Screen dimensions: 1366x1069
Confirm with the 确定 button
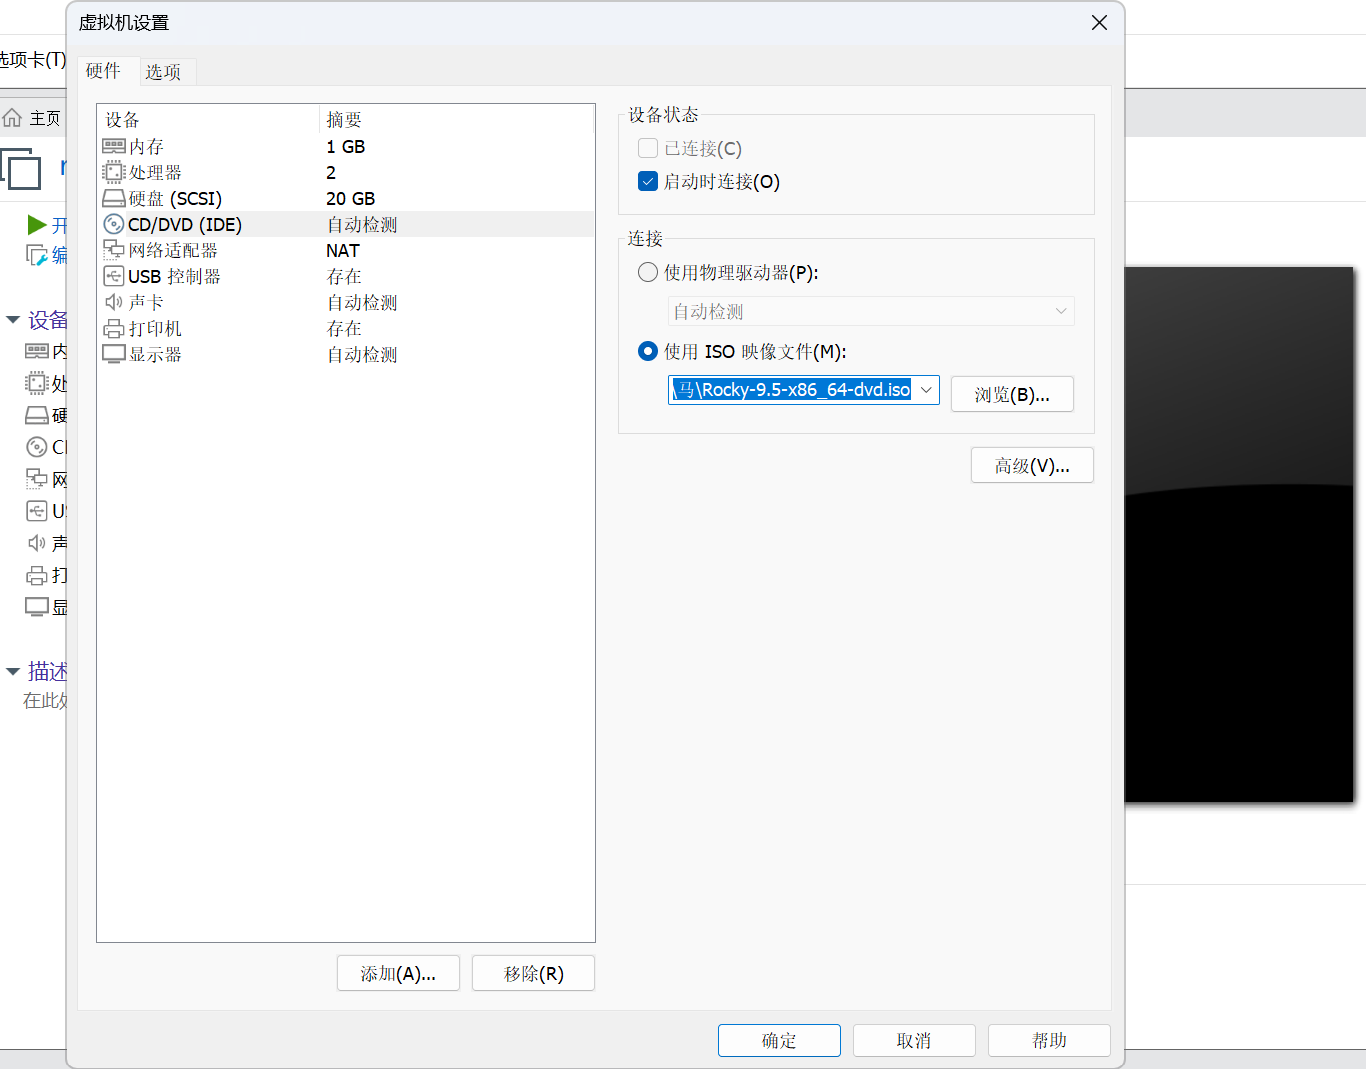click(x=779, y=1040)
